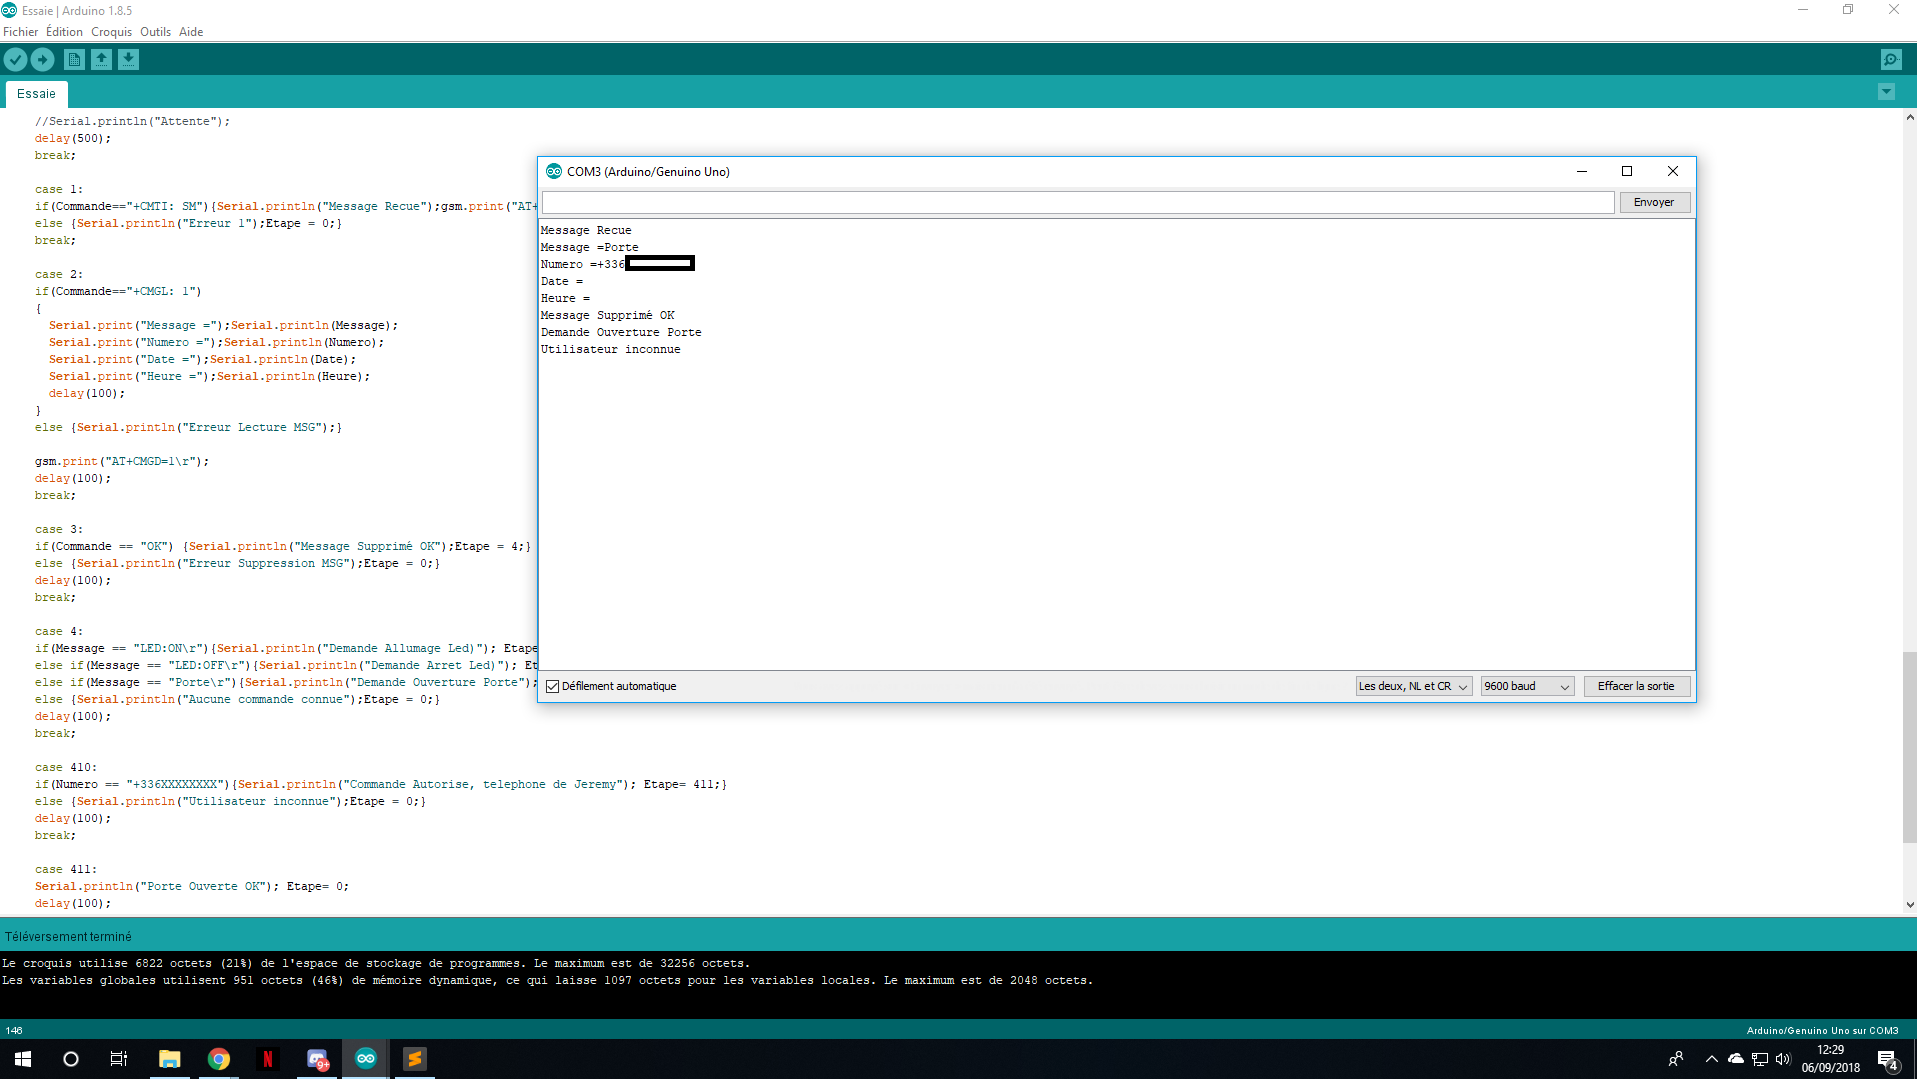Close the COM3 serial monitor window
Screen dimensions: 1917x1079
[x=1673, y=171]
